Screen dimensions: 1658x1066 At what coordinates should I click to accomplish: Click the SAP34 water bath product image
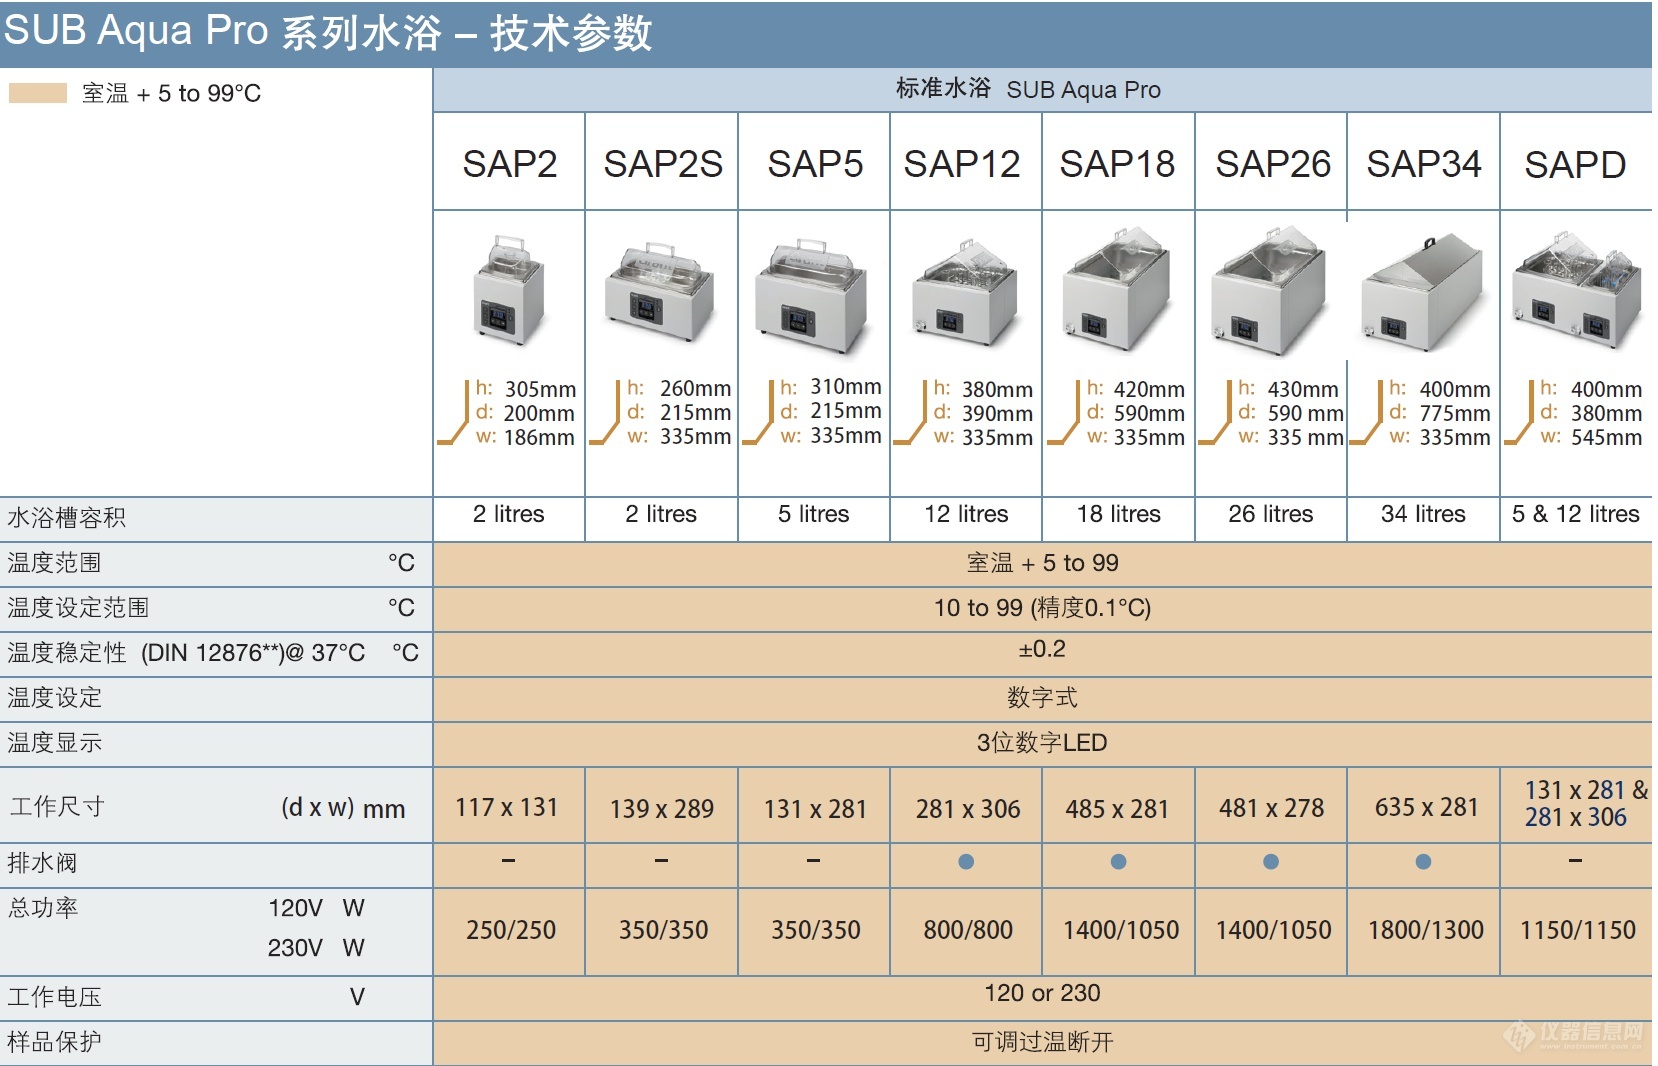[x=1422, y=294]
